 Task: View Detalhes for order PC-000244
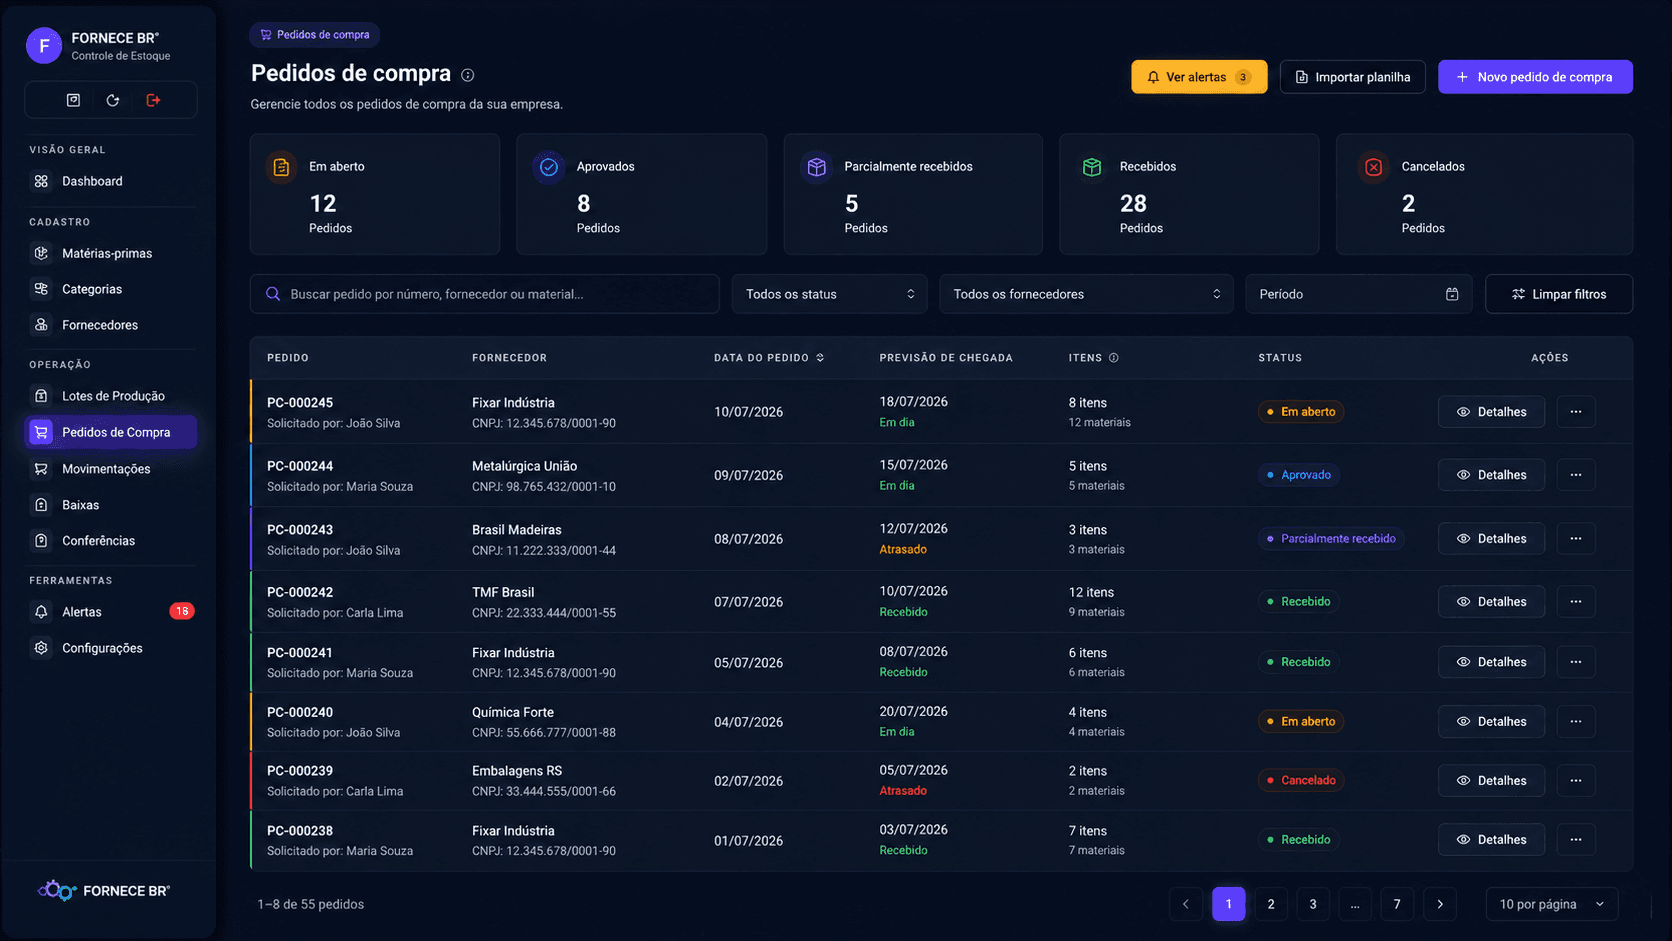[1491, 475]
